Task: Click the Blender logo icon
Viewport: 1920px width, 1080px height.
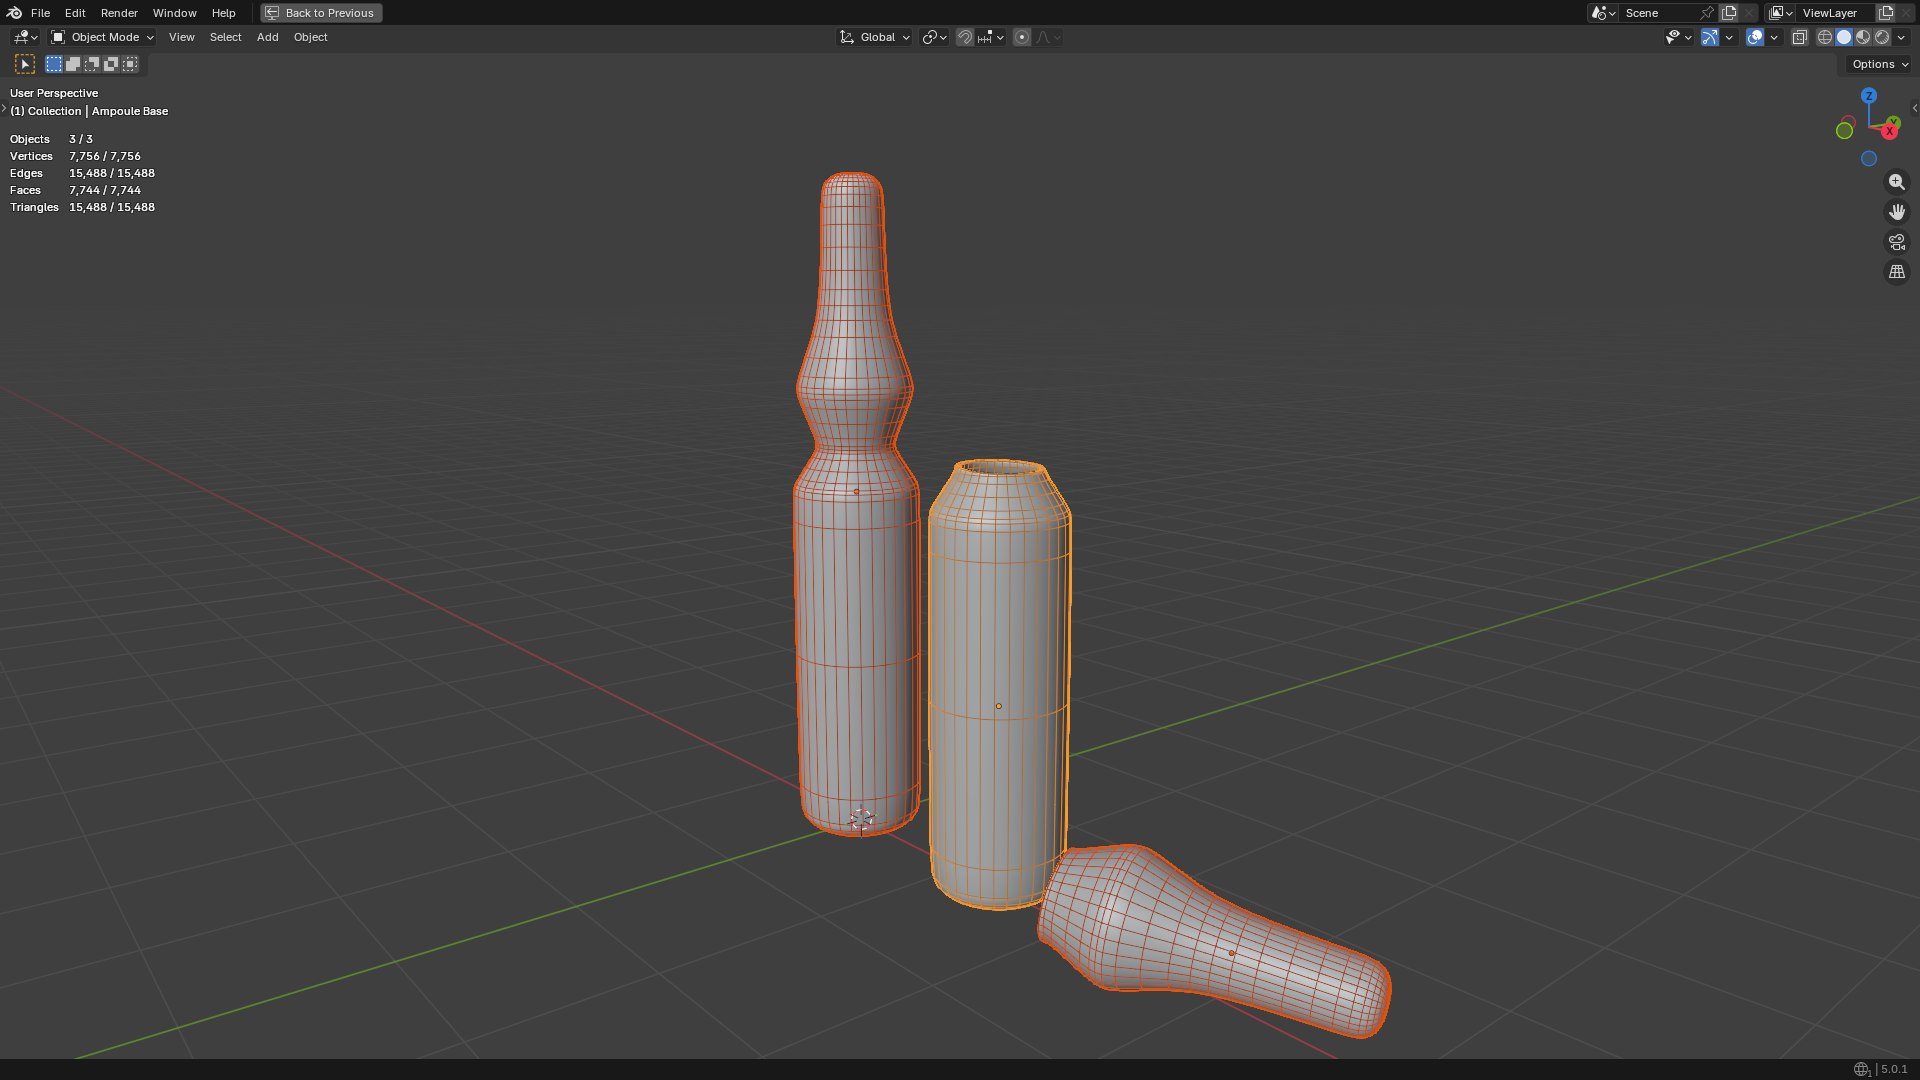Action: point(14,13)
